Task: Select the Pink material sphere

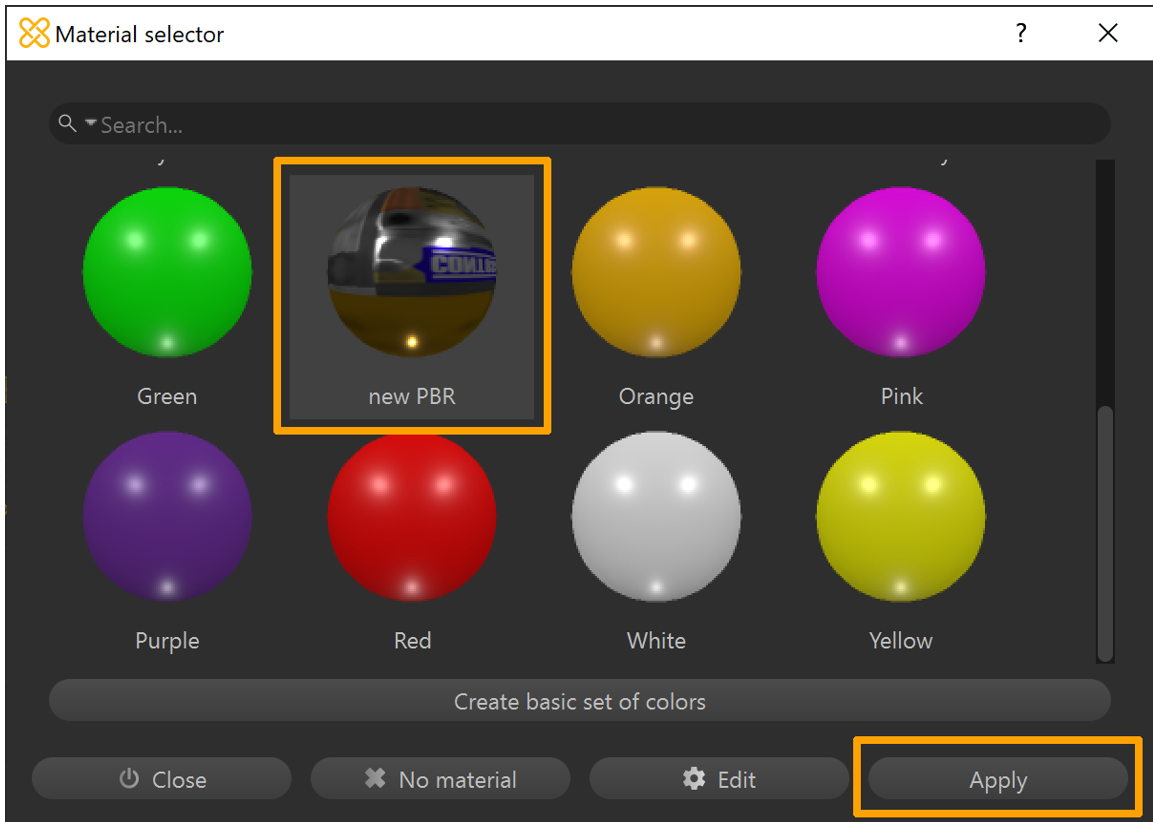Action: [x=900, y=271]
